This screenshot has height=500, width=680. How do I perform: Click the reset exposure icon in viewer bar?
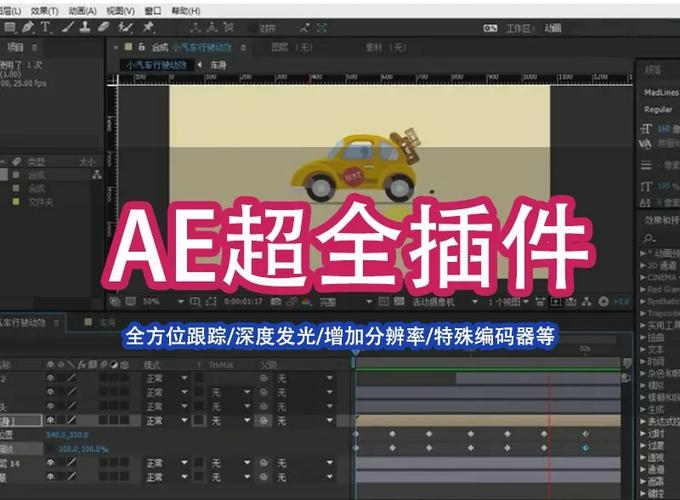point(603,301)
